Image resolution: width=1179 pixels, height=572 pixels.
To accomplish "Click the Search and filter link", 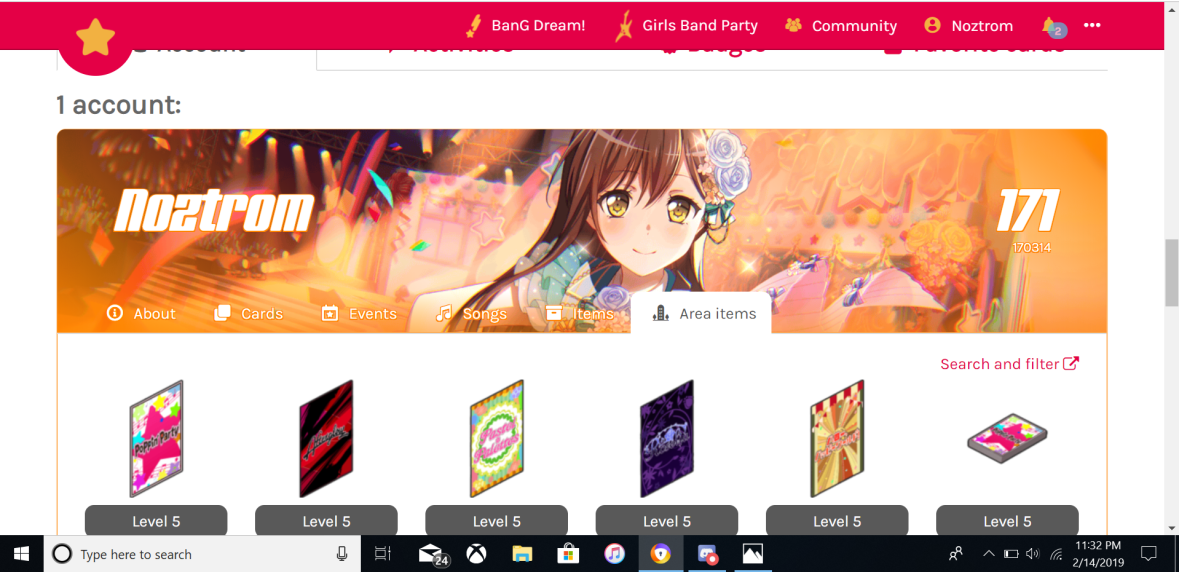I will click(x=1009, y=364).
